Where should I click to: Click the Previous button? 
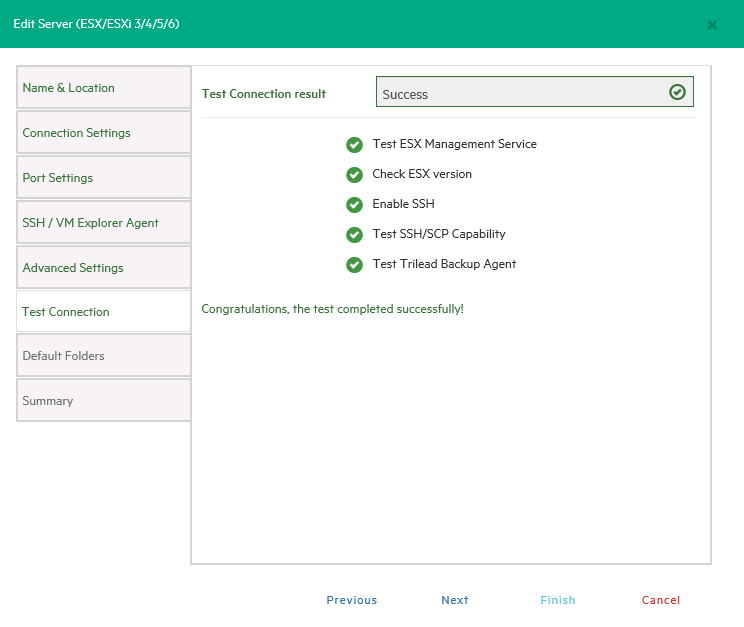click(x=352, y=600)
